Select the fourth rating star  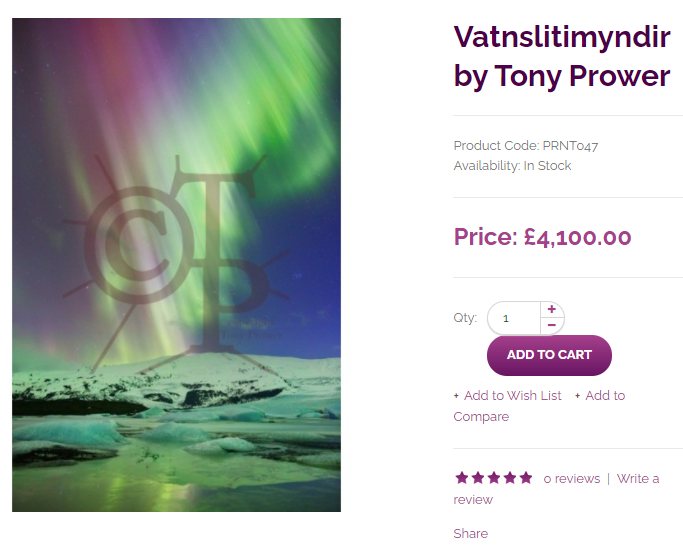click(x=510, y=478)
